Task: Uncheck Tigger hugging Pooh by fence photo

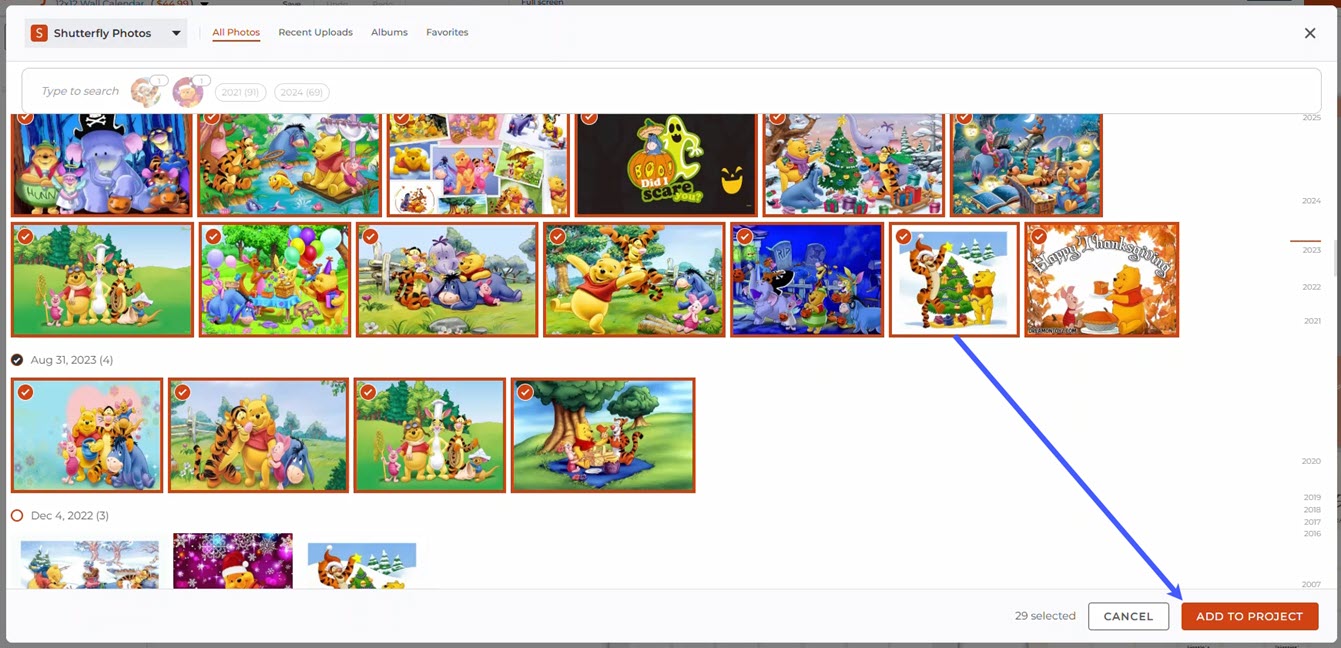Action: click(182, 392)
